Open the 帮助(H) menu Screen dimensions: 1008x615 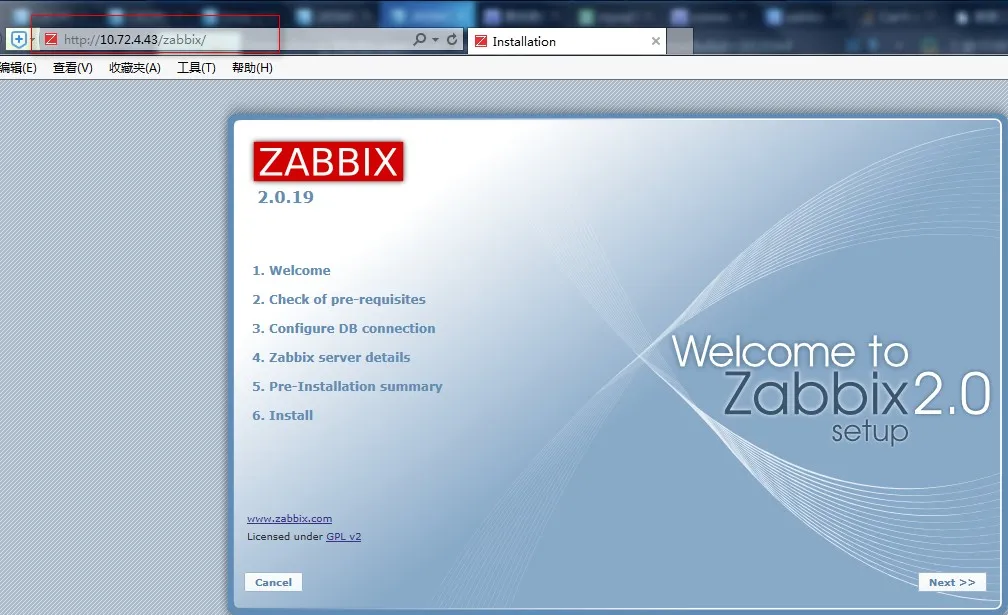(252, 67)
